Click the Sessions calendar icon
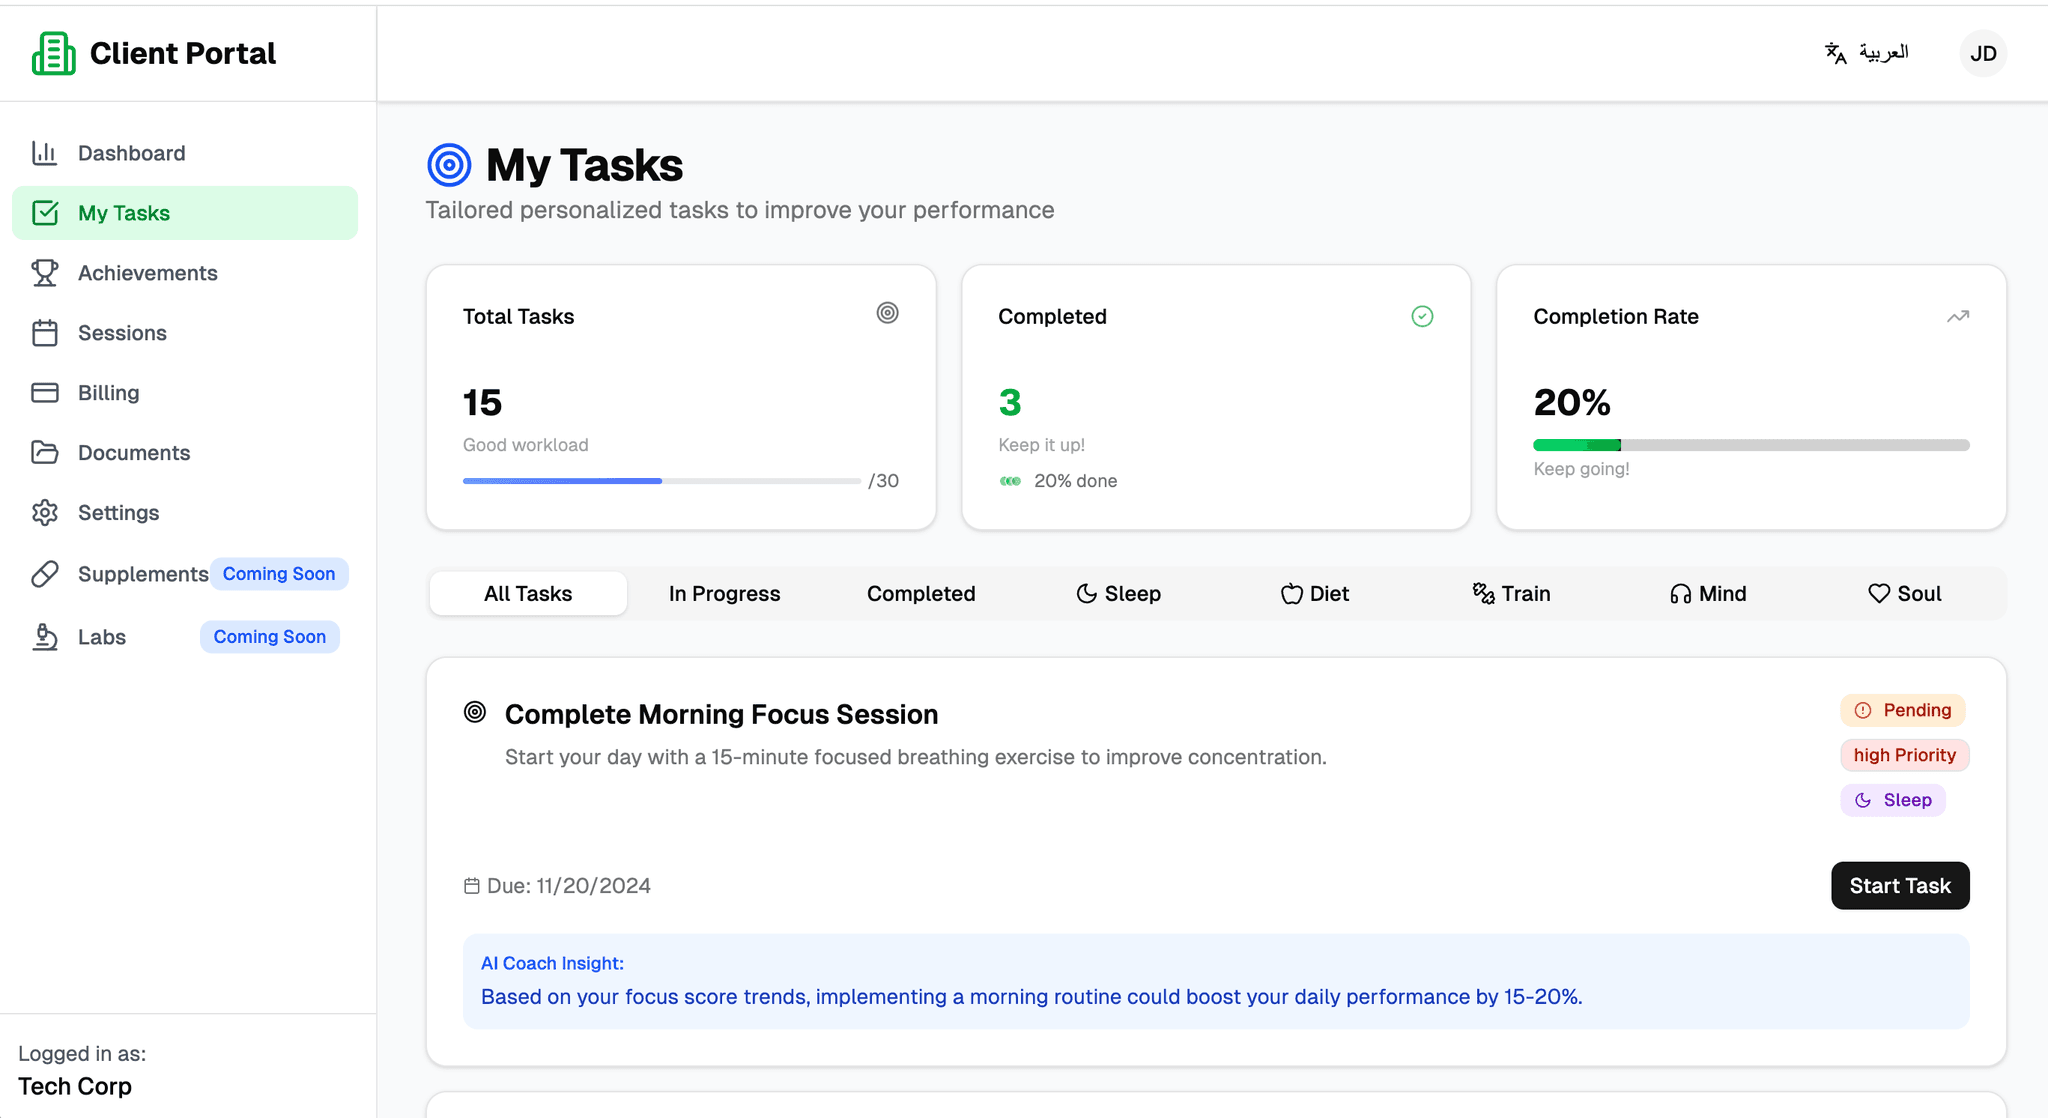The height and width of the screenshot is (1118, 2048). pos(46,332)
